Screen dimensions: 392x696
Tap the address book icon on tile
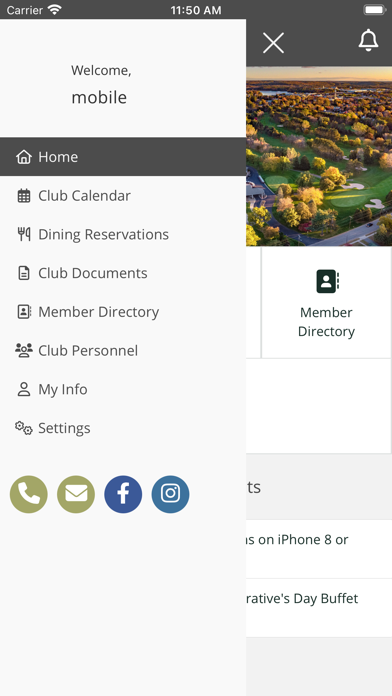tap(328, 281)
